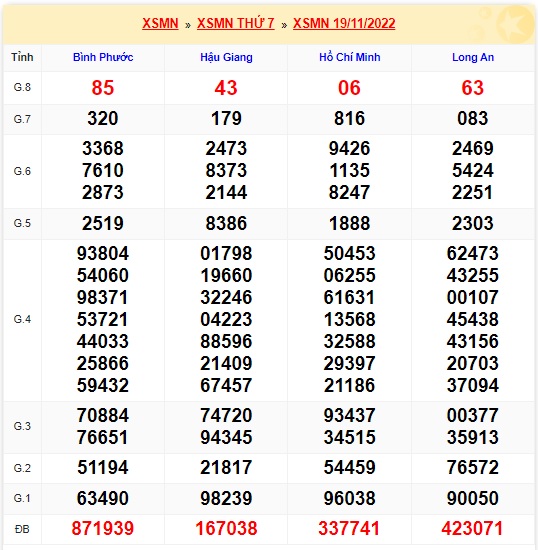
Task: Click G.1 number 98239
Action: (x=226, y=498)
